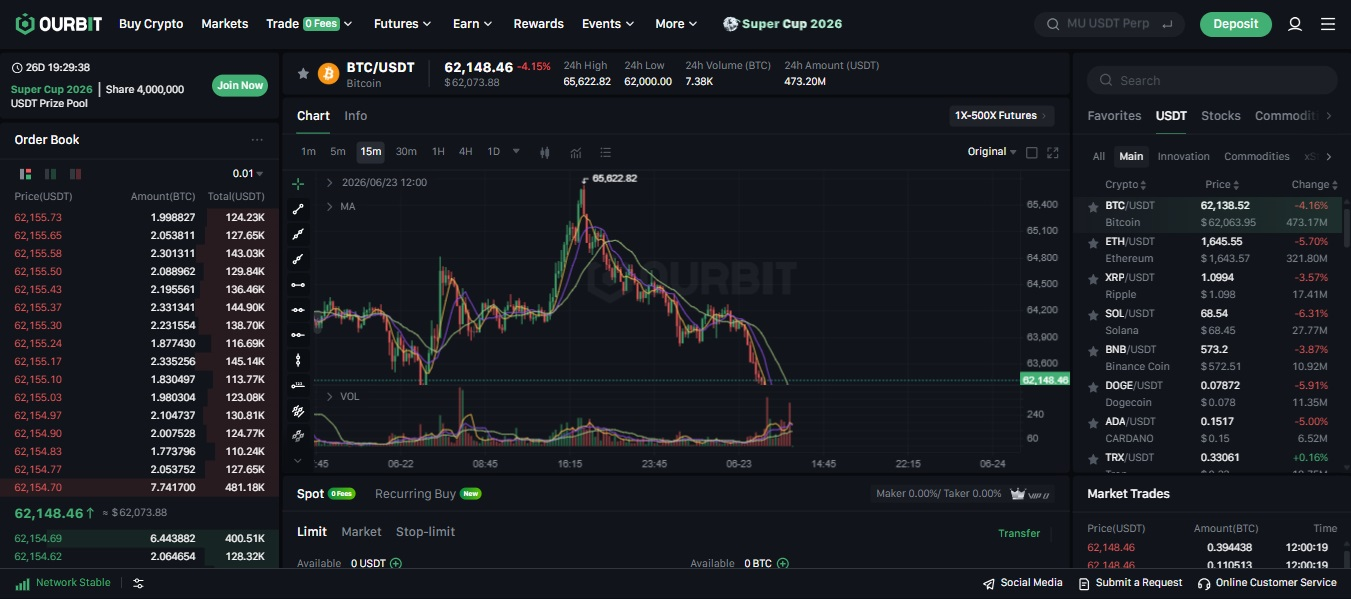Open the Trade dropdown menu
The height and width of the screenshot is (599, 1351).
[x=310, y=24]
